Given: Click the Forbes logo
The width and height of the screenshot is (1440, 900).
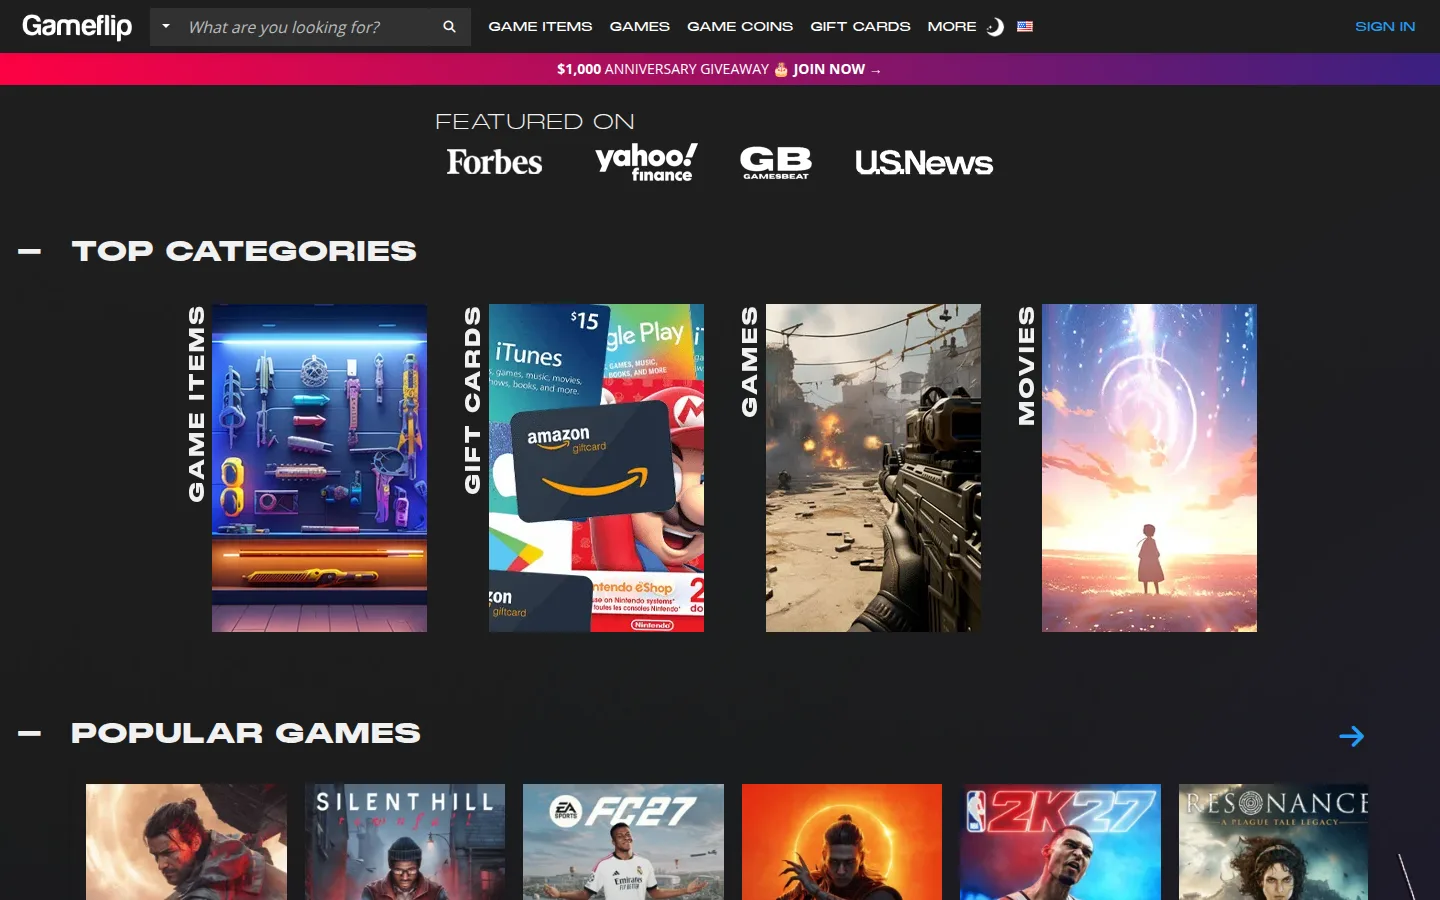Looking at the screenshot, I should 494,162.
